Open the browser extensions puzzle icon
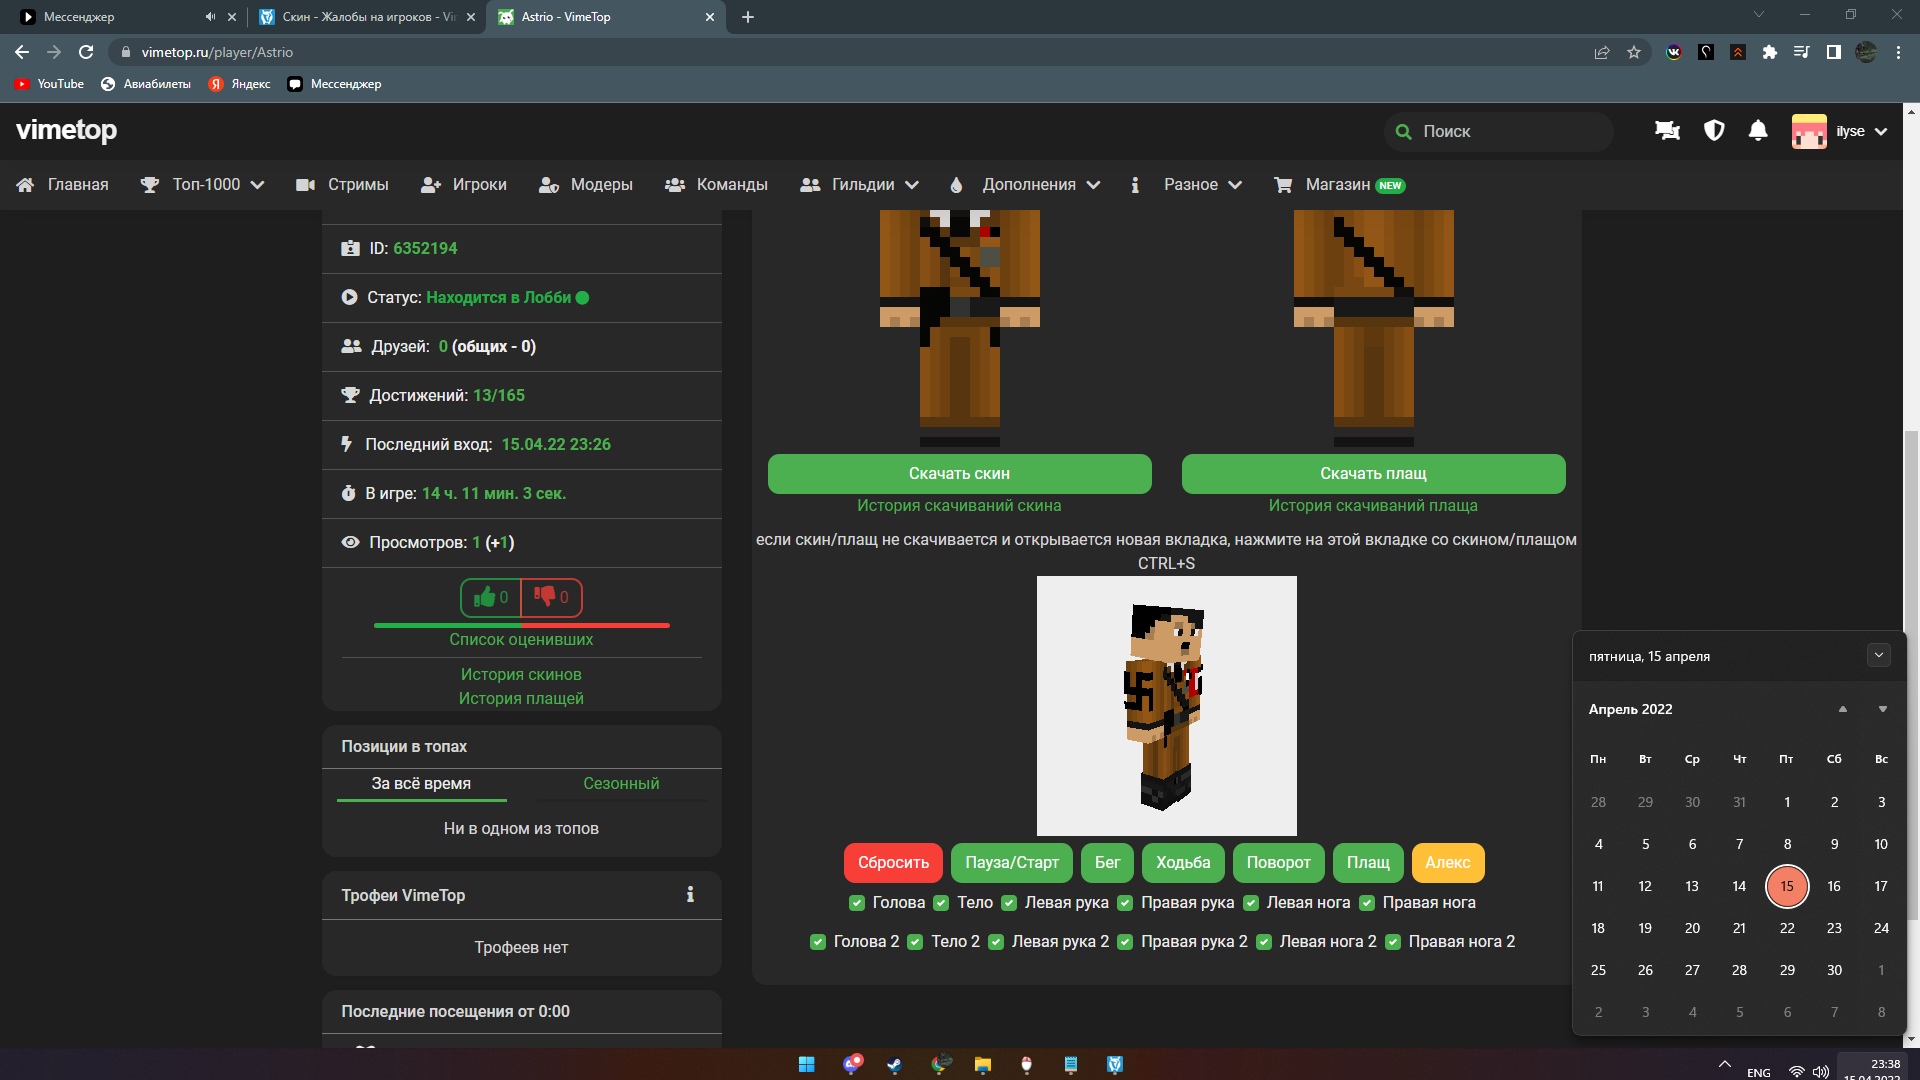This screenshot has width=1920, height=1080. point(1770,52)
